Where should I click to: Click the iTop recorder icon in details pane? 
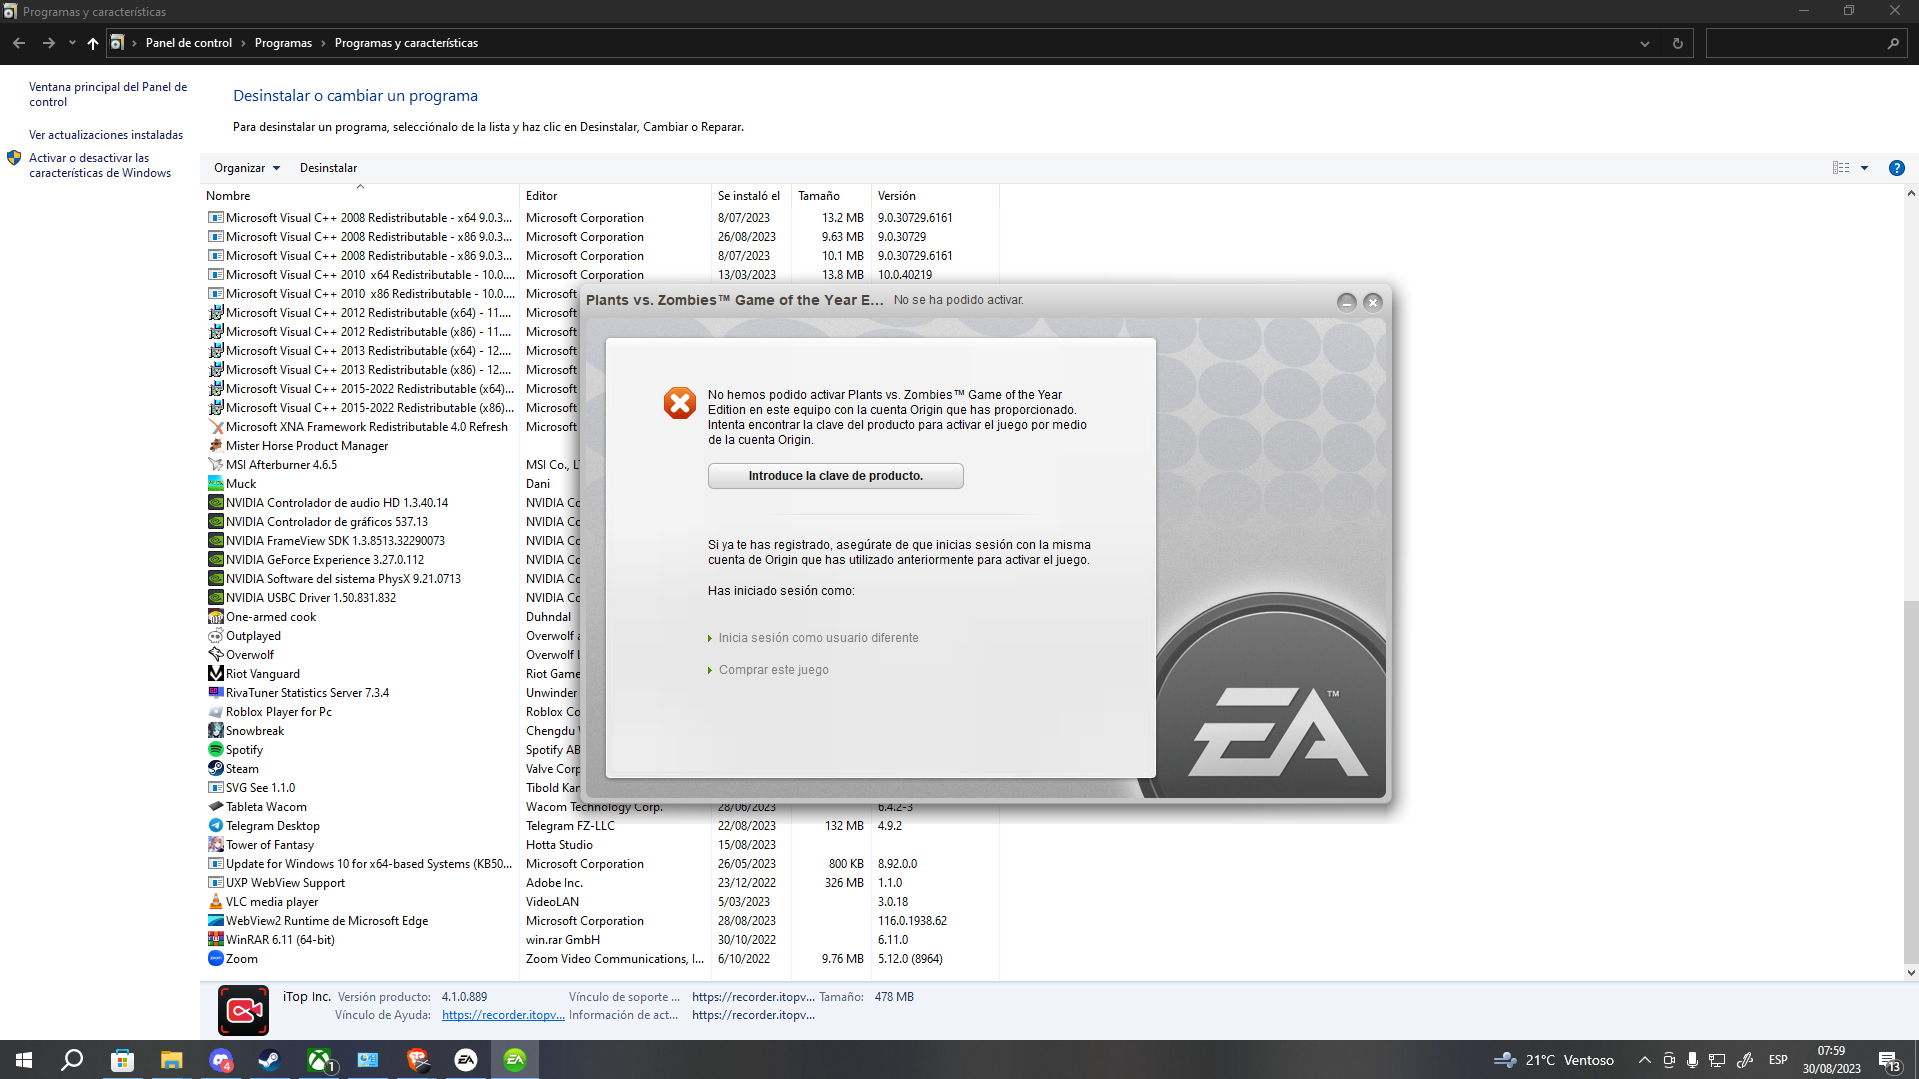[243, 1010]
